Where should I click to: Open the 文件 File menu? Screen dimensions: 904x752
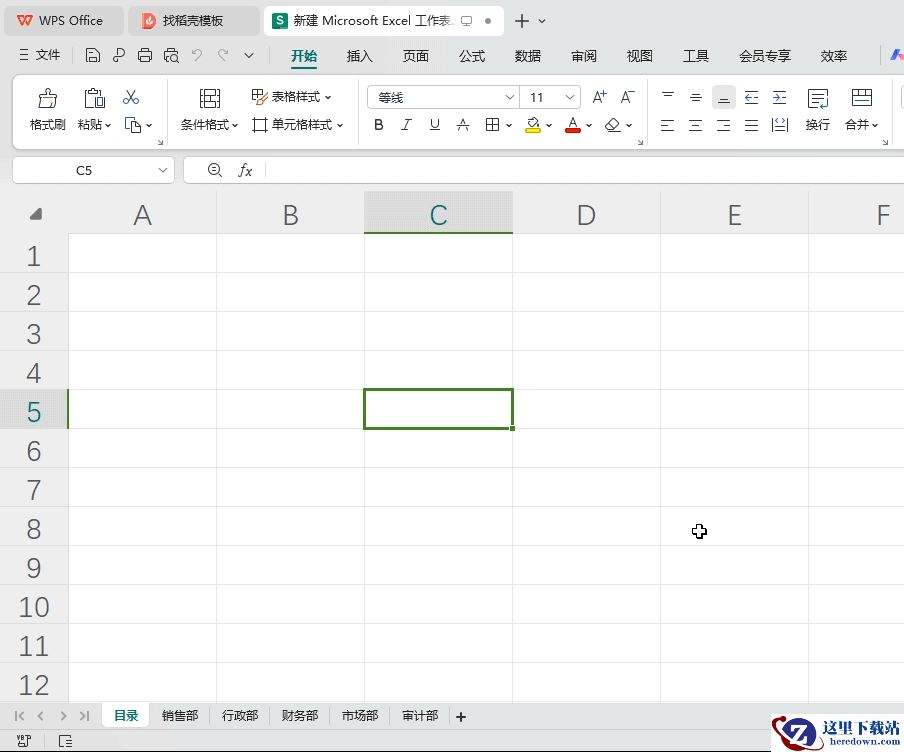pos(40,55)
